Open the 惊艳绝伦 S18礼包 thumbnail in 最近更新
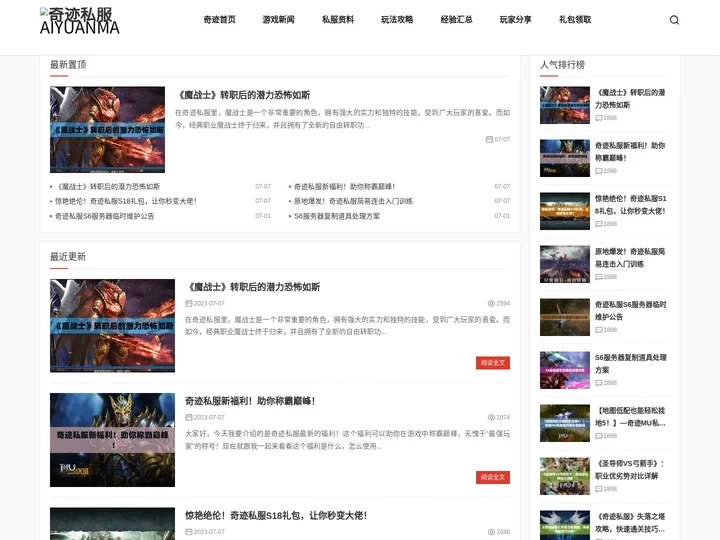720x540 pixels. pyautogui.click(x=112, y=524)
